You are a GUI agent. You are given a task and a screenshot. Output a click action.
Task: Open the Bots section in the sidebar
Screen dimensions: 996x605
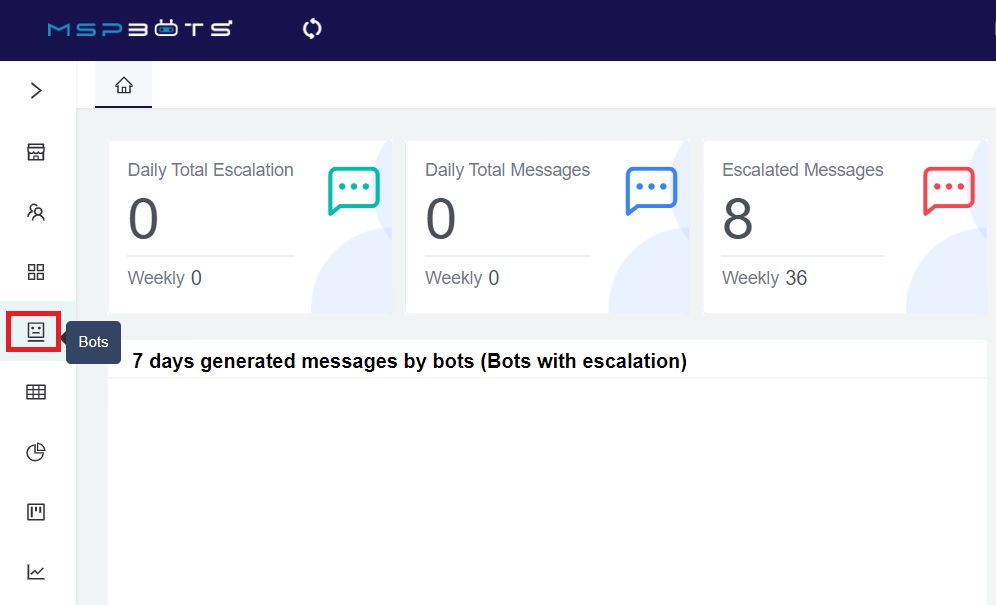point(35,331)
